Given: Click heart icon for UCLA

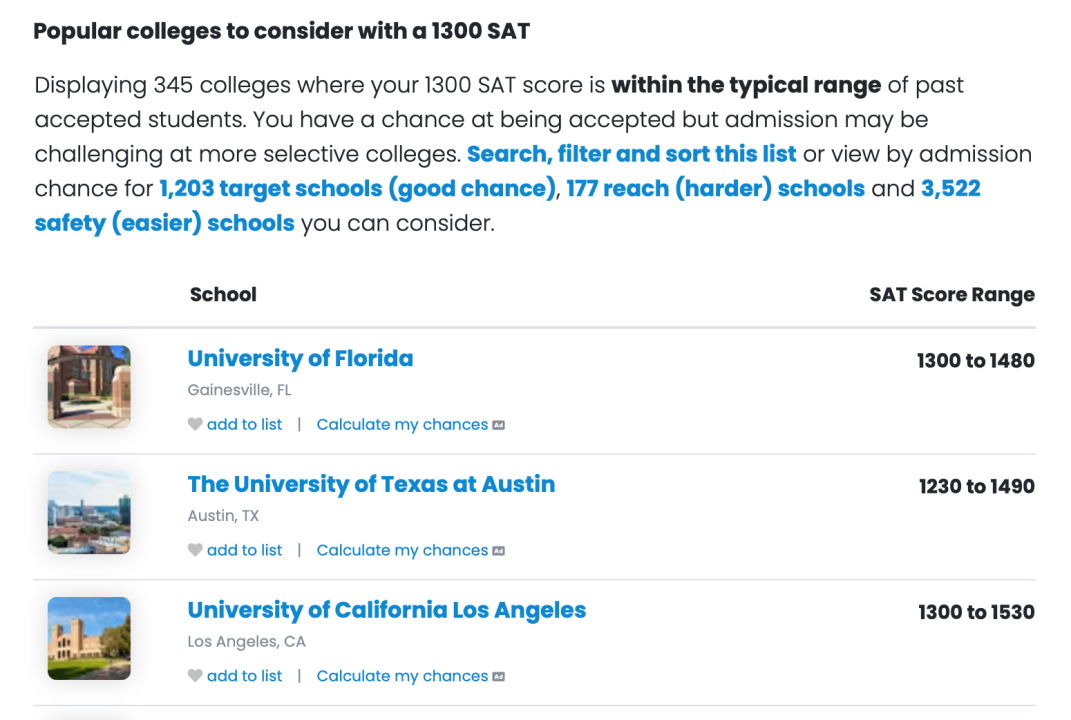Looking at the screenshot, I should (x=195, y=676).
